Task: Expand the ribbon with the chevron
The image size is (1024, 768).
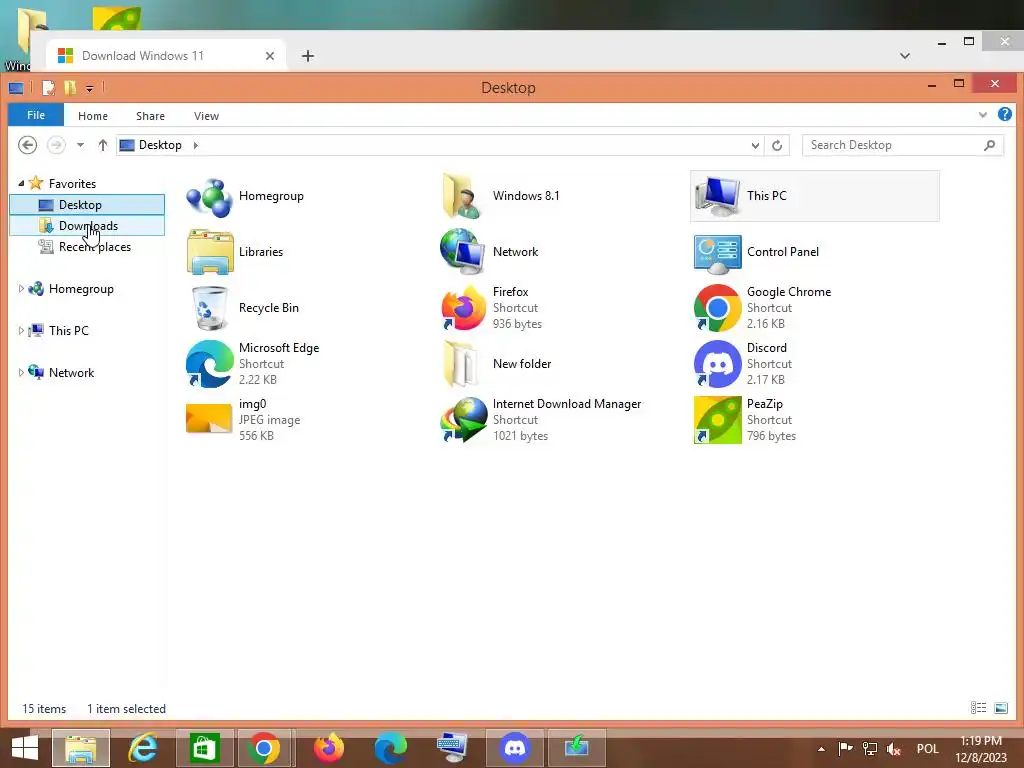Action: 983,115
